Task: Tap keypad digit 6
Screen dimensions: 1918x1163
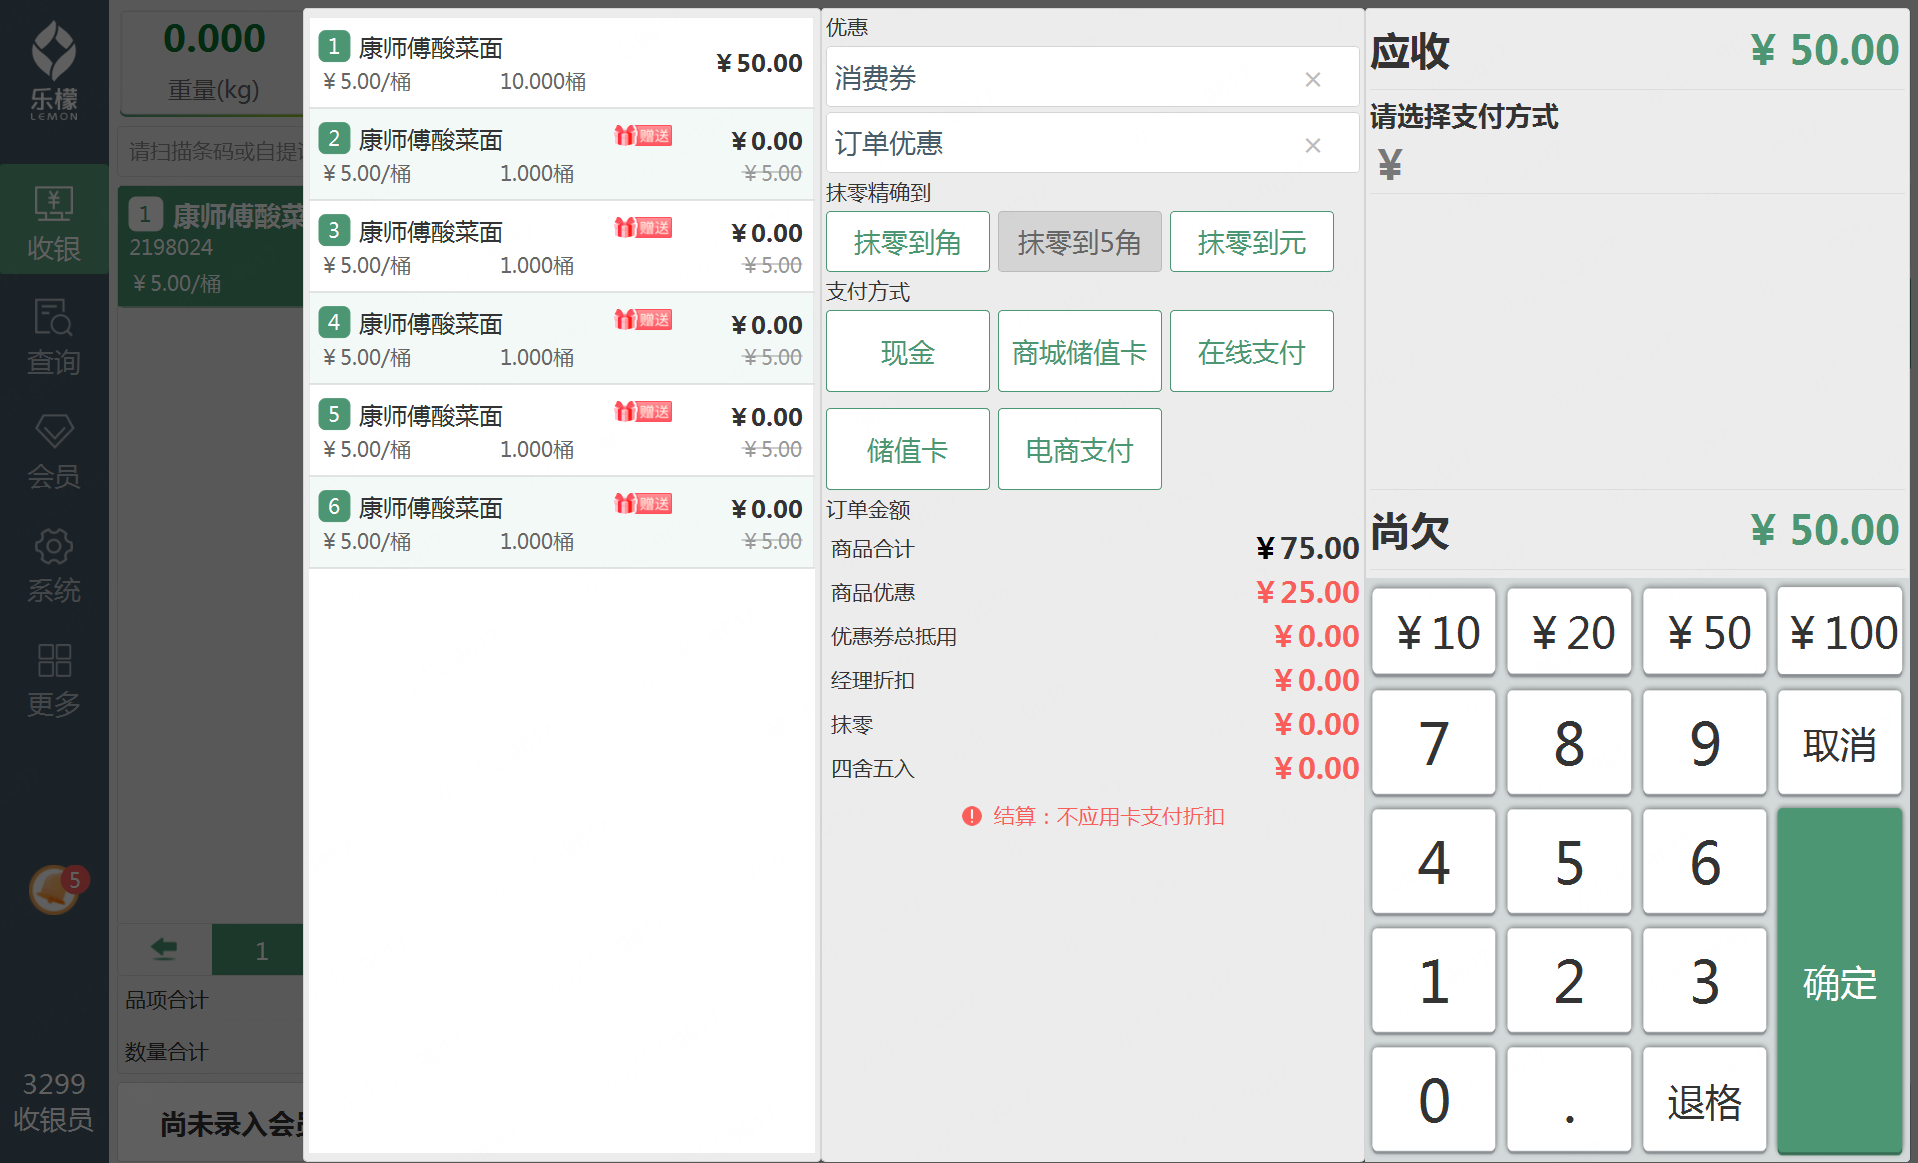Action: pos(1705,862)
